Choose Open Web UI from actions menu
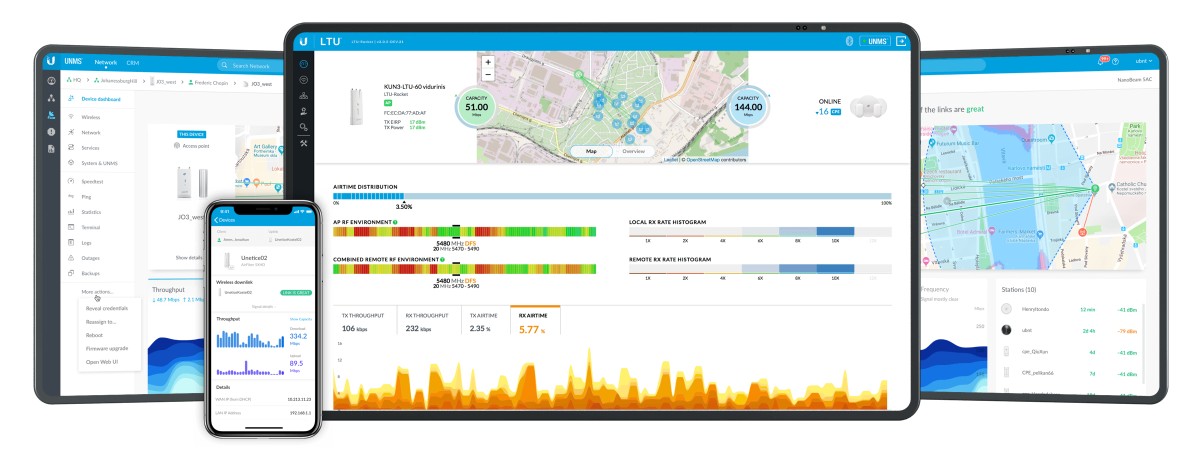 coord(102,361)
